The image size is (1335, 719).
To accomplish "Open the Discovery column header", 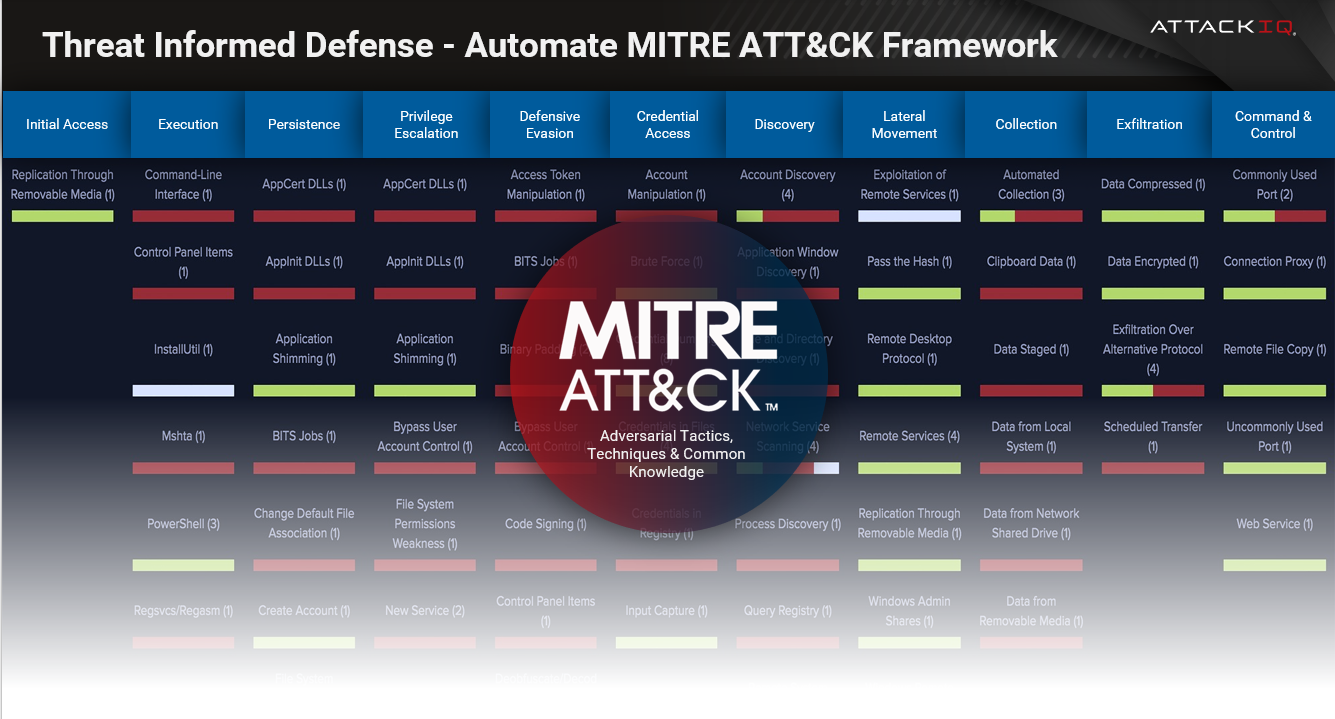I will tap(784, 124).
